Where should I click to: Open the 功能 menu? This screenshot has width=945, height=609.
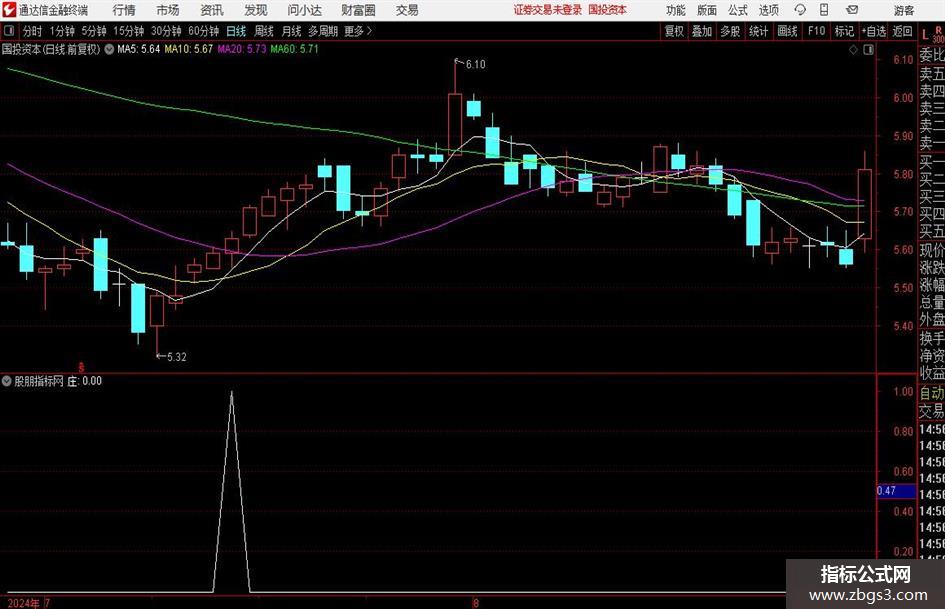click(676, 10)
